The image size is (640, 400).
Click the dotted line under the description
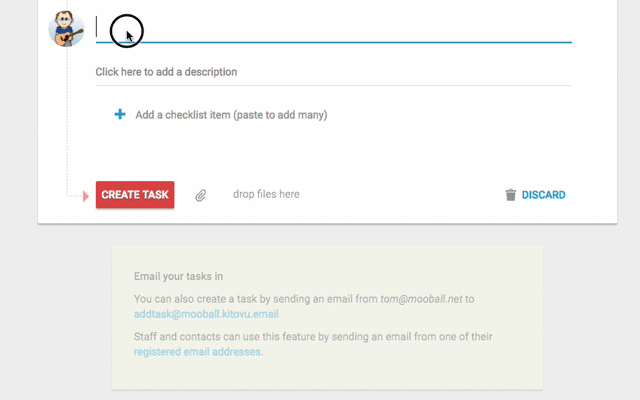pyautogui.click(x=333, y=86)
